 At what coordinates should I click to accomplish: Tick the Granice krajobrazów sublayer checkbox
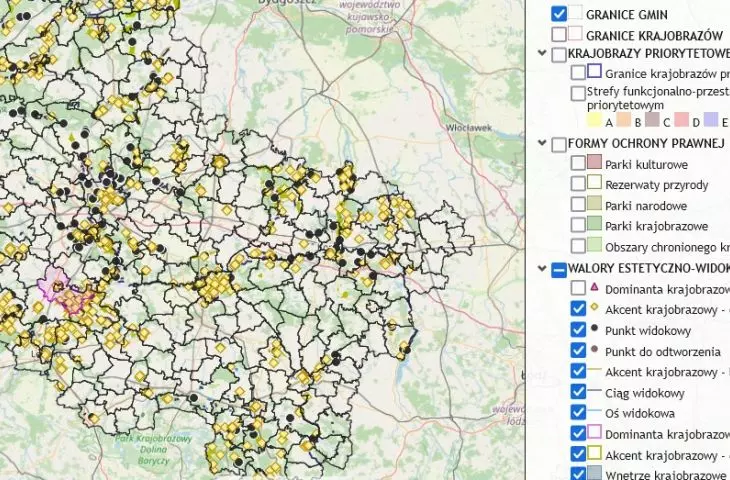578,72
